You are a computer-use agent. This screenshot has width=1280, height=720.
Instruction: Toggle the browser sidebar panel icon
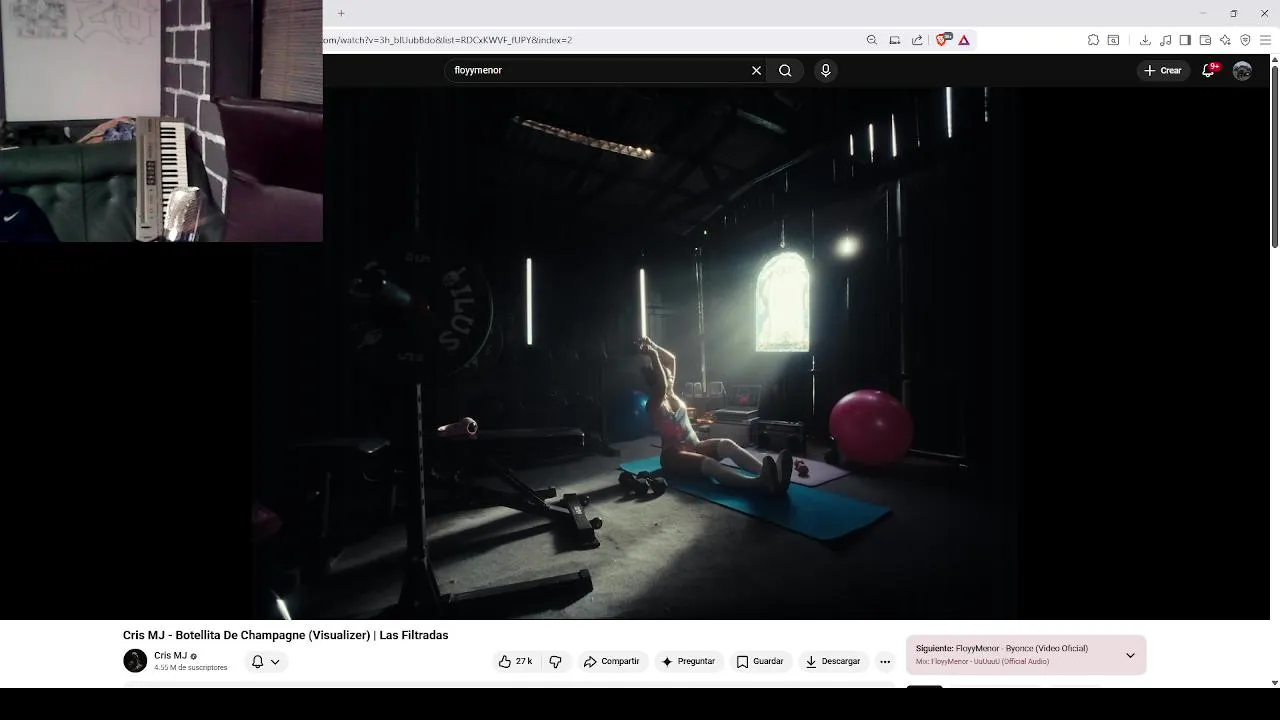point(1185,40)
